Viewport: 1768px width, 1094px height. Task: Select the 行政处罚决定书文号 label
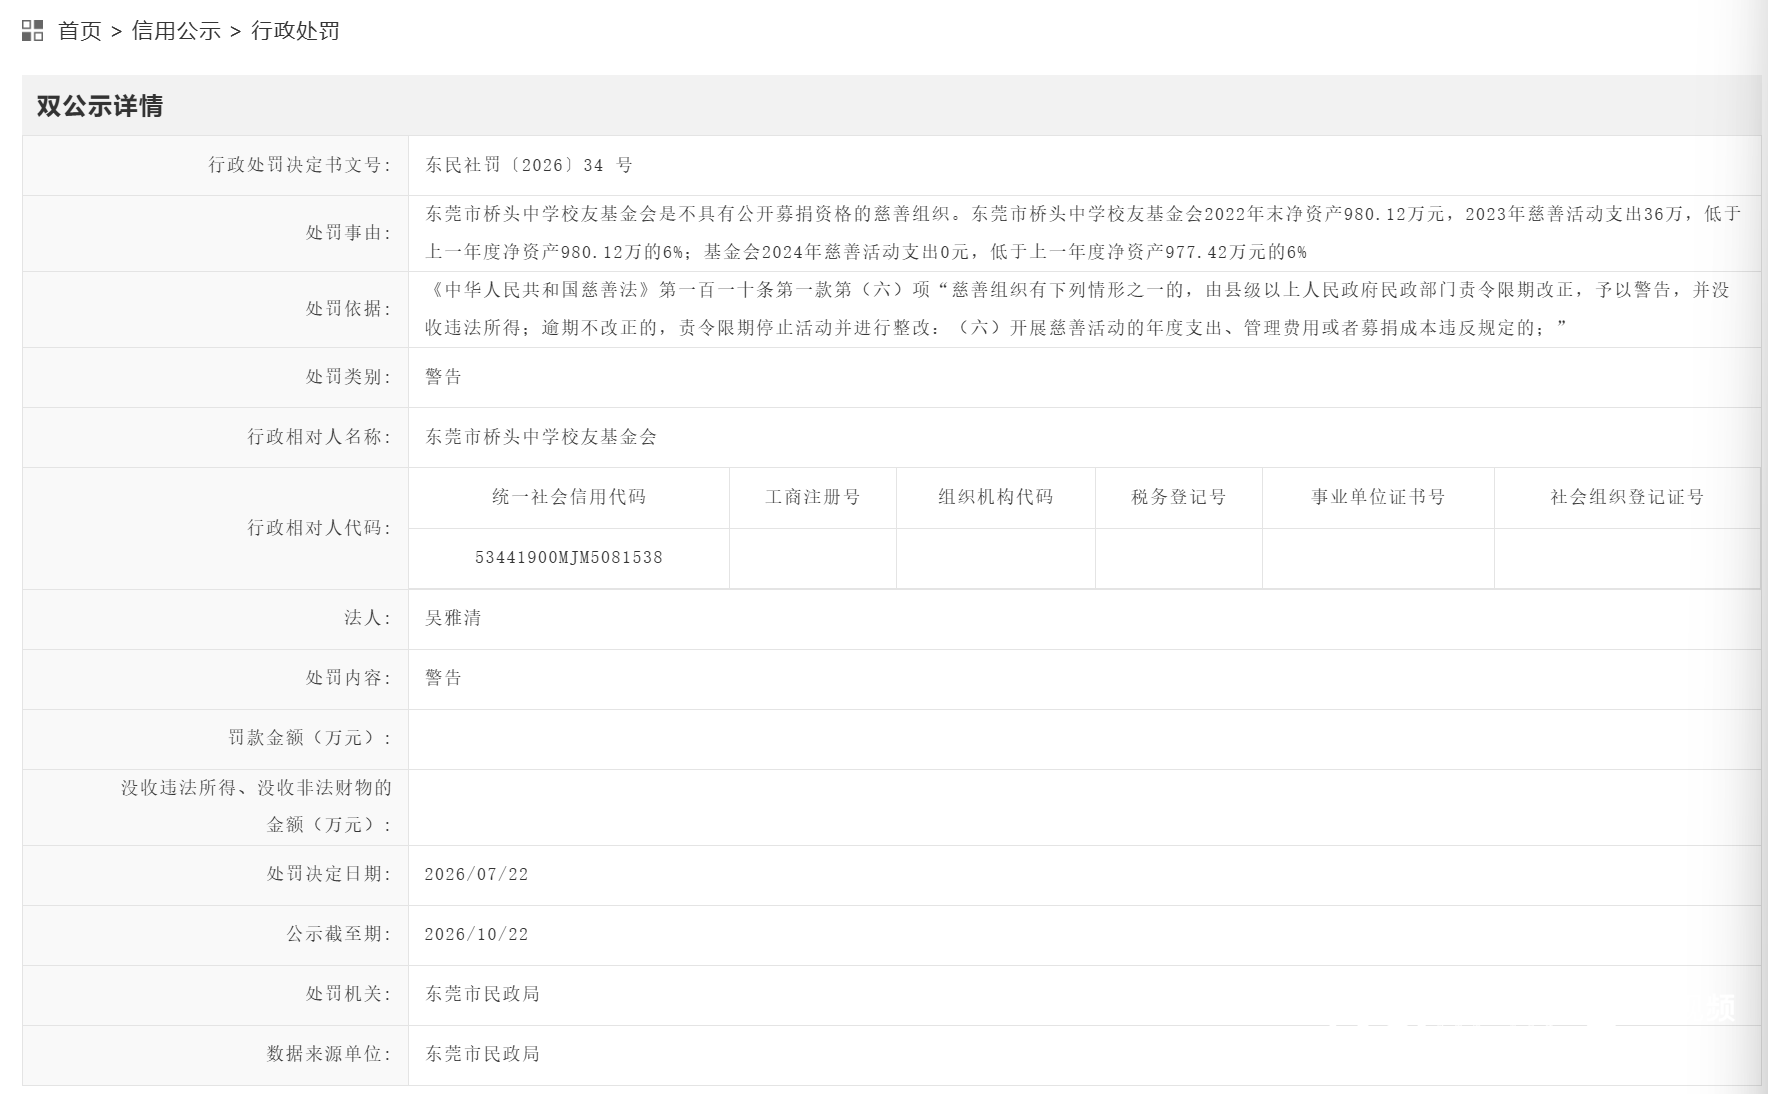(x=300, y=165)
